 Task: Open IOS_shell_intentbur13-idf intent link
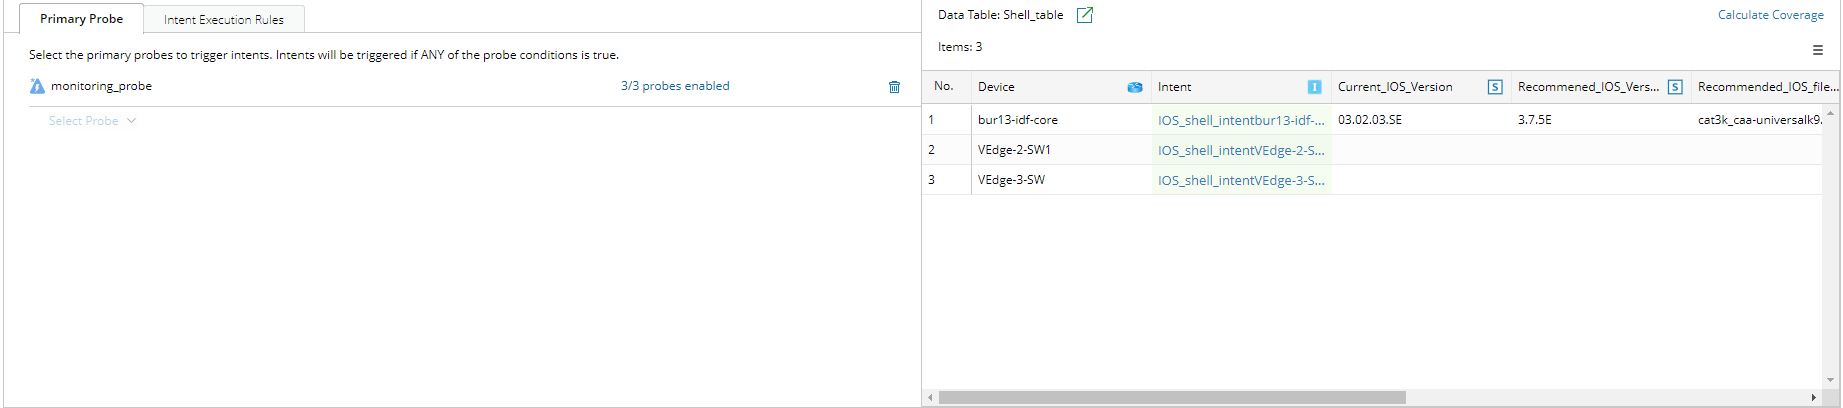point(1240,120)
